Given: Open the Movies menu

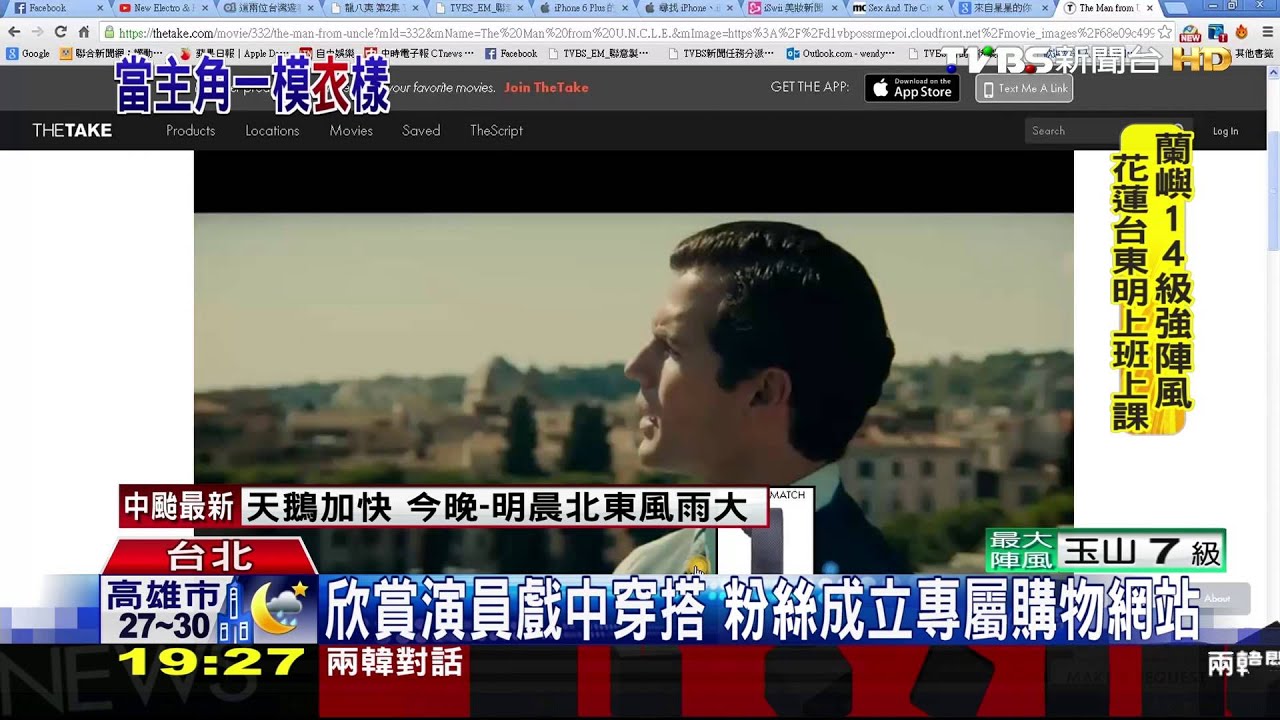Looking at the screenshot, I should tap(351, 130).
